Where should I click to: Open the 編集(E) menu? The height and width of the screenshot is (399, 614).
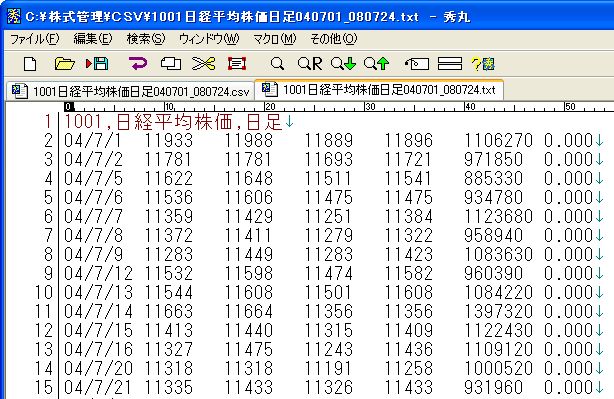point(93,39)
